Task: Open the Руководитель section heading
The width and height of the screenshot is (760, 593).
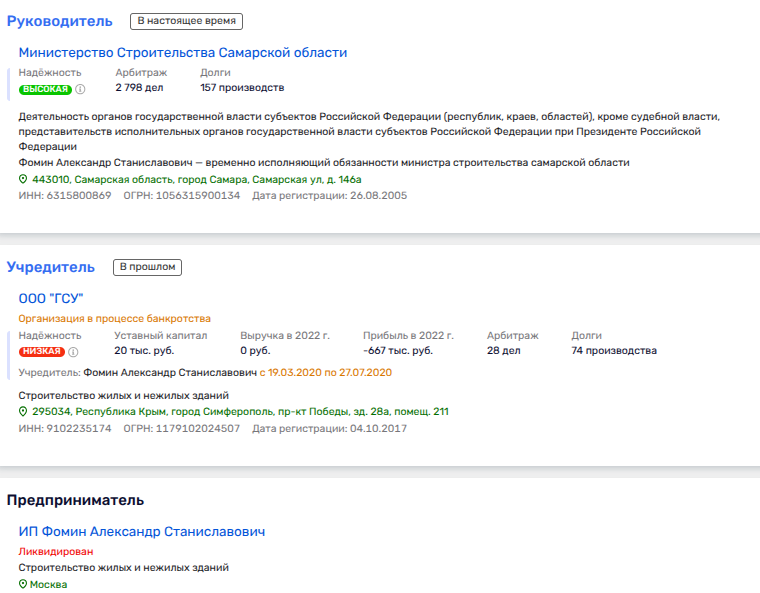Action: tap(60, 21)
